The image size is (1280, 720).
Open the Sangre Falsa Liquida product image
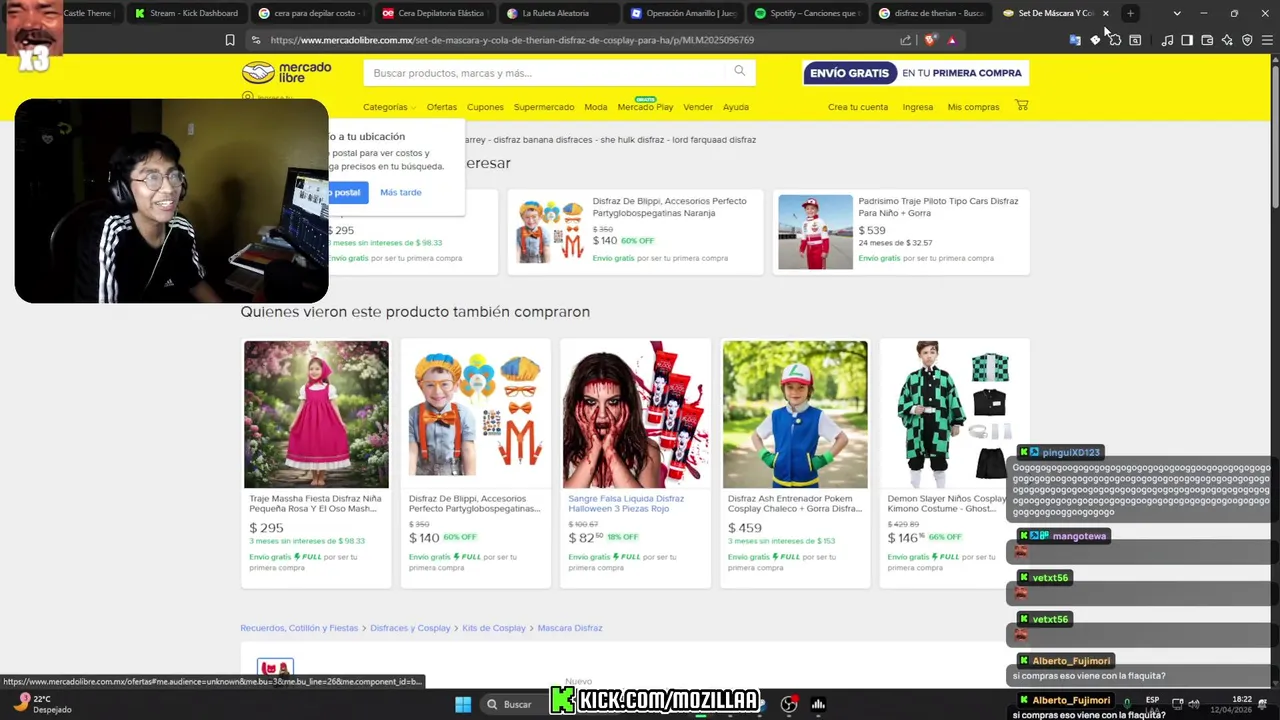[636, 414]
